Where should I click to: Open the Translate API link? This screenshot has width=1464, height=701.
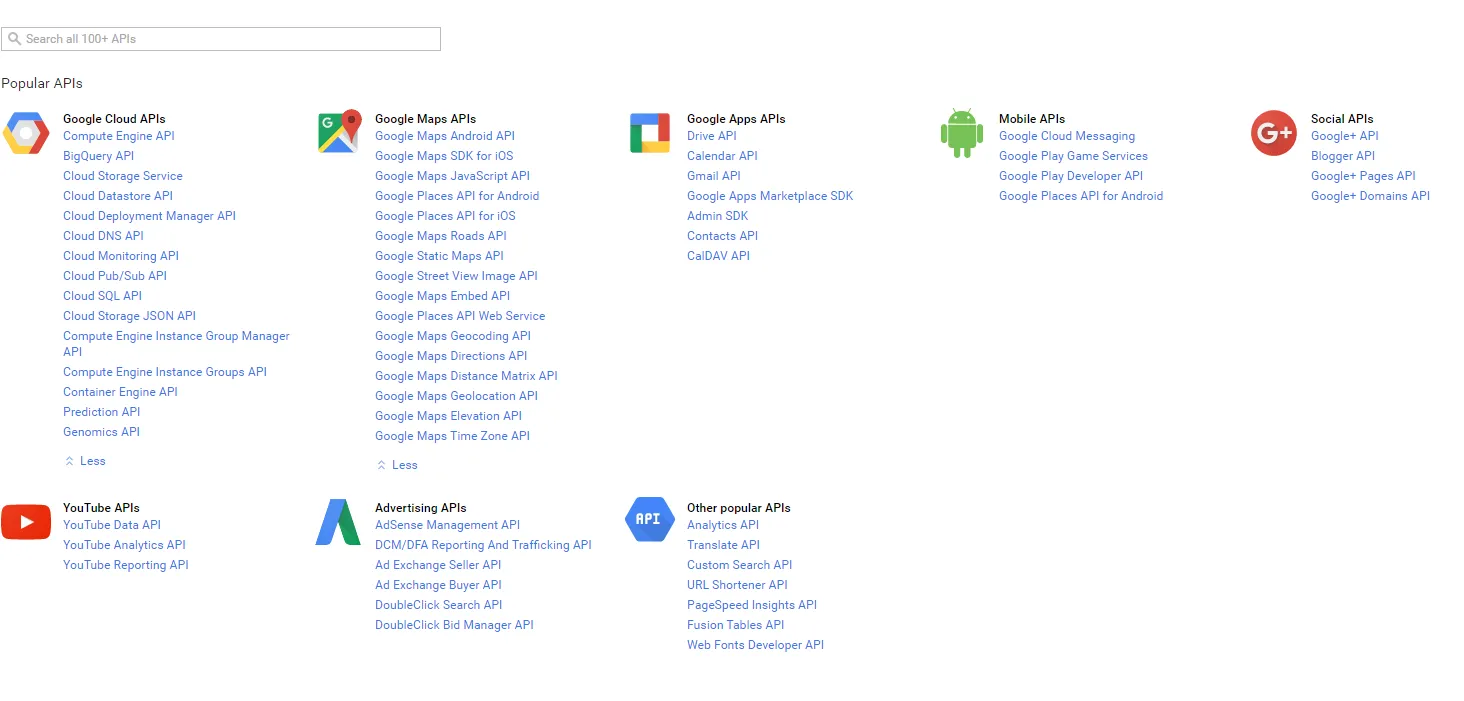point(723,545)
